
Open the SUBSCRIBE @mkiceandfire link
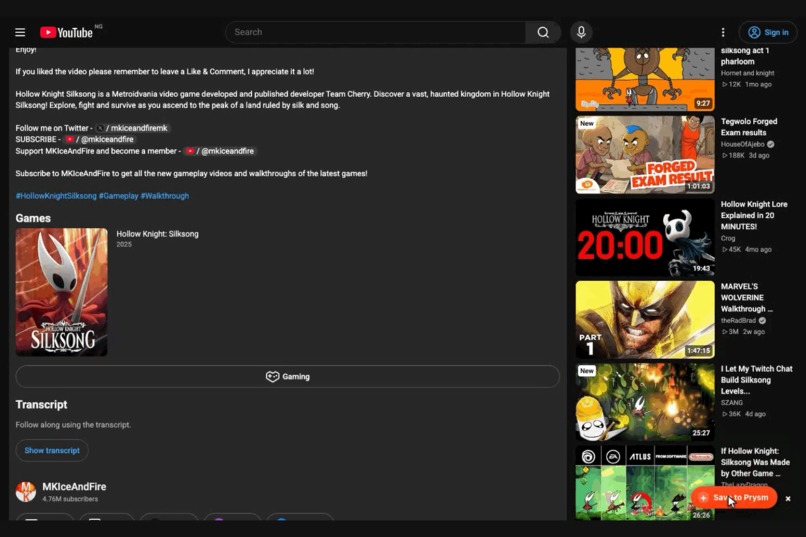pyautogui.click(x=99, y=139)
